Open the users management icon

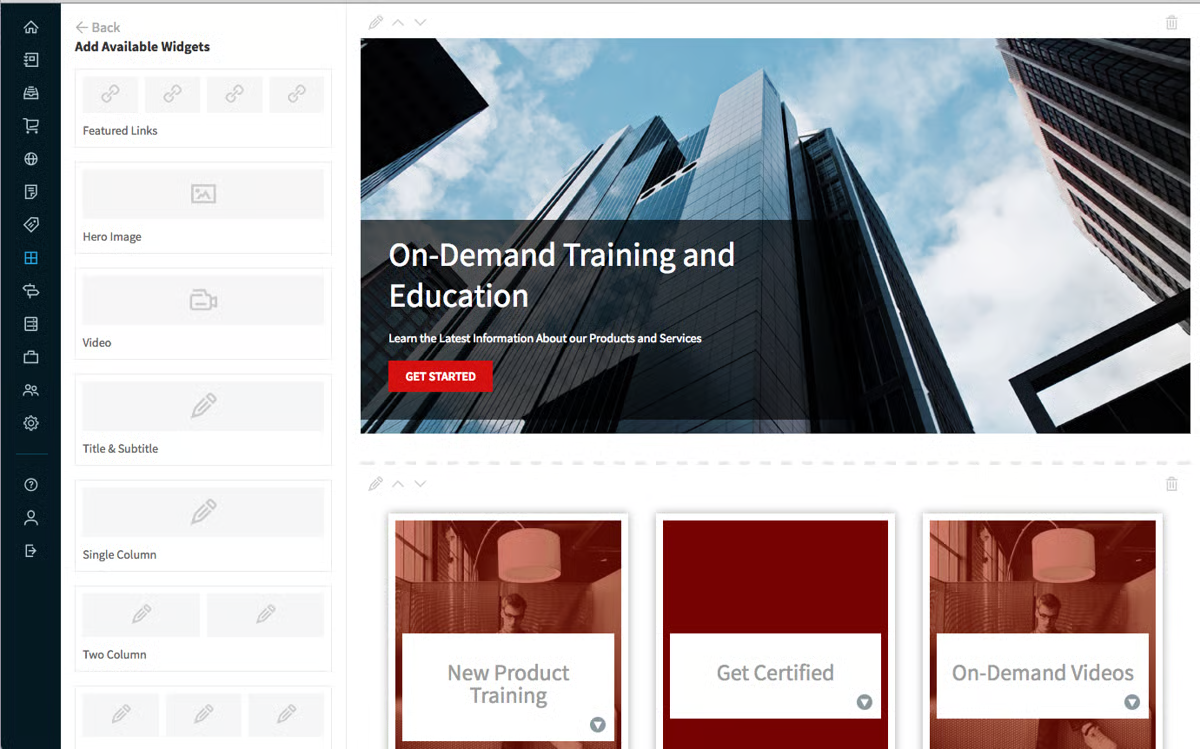pos(30,390)
